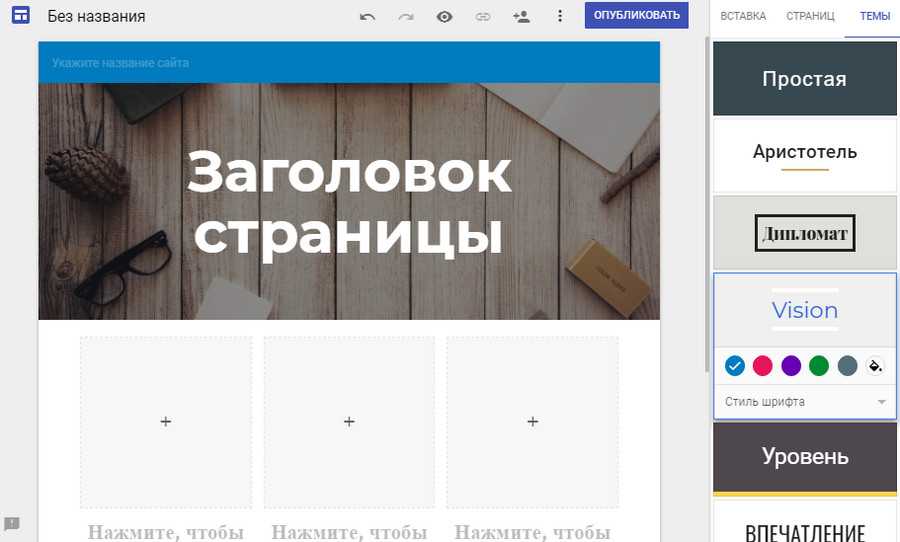Switch to the Страницы tab

810,16
